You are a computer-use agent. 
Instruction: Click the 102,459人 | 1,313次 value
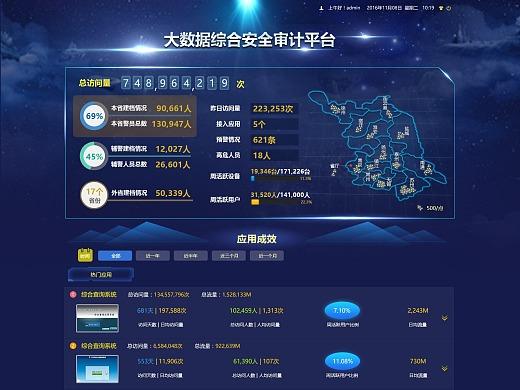256,311
